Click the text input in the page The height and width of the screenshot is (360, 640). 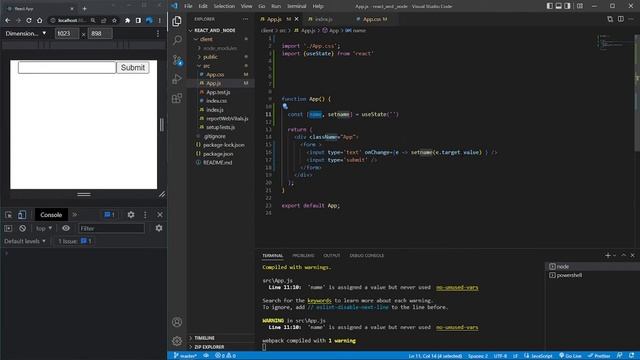67,68
